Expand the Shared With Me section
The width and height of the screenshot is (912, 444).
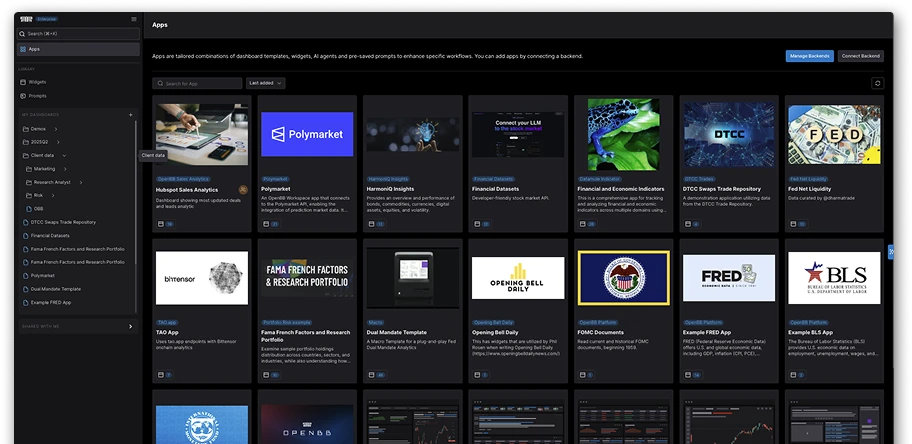pyautogui.click(x=130, y=326)
